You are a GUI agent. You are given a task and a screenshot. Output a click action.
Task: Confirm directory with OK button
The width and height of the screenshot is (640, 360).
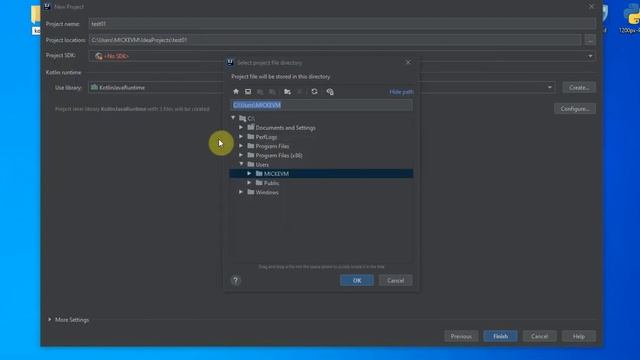[357, 280]
